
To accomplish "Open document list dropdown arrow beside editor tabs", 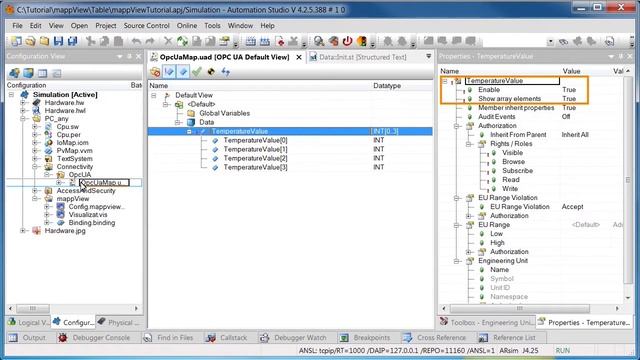I will point(429,56).
